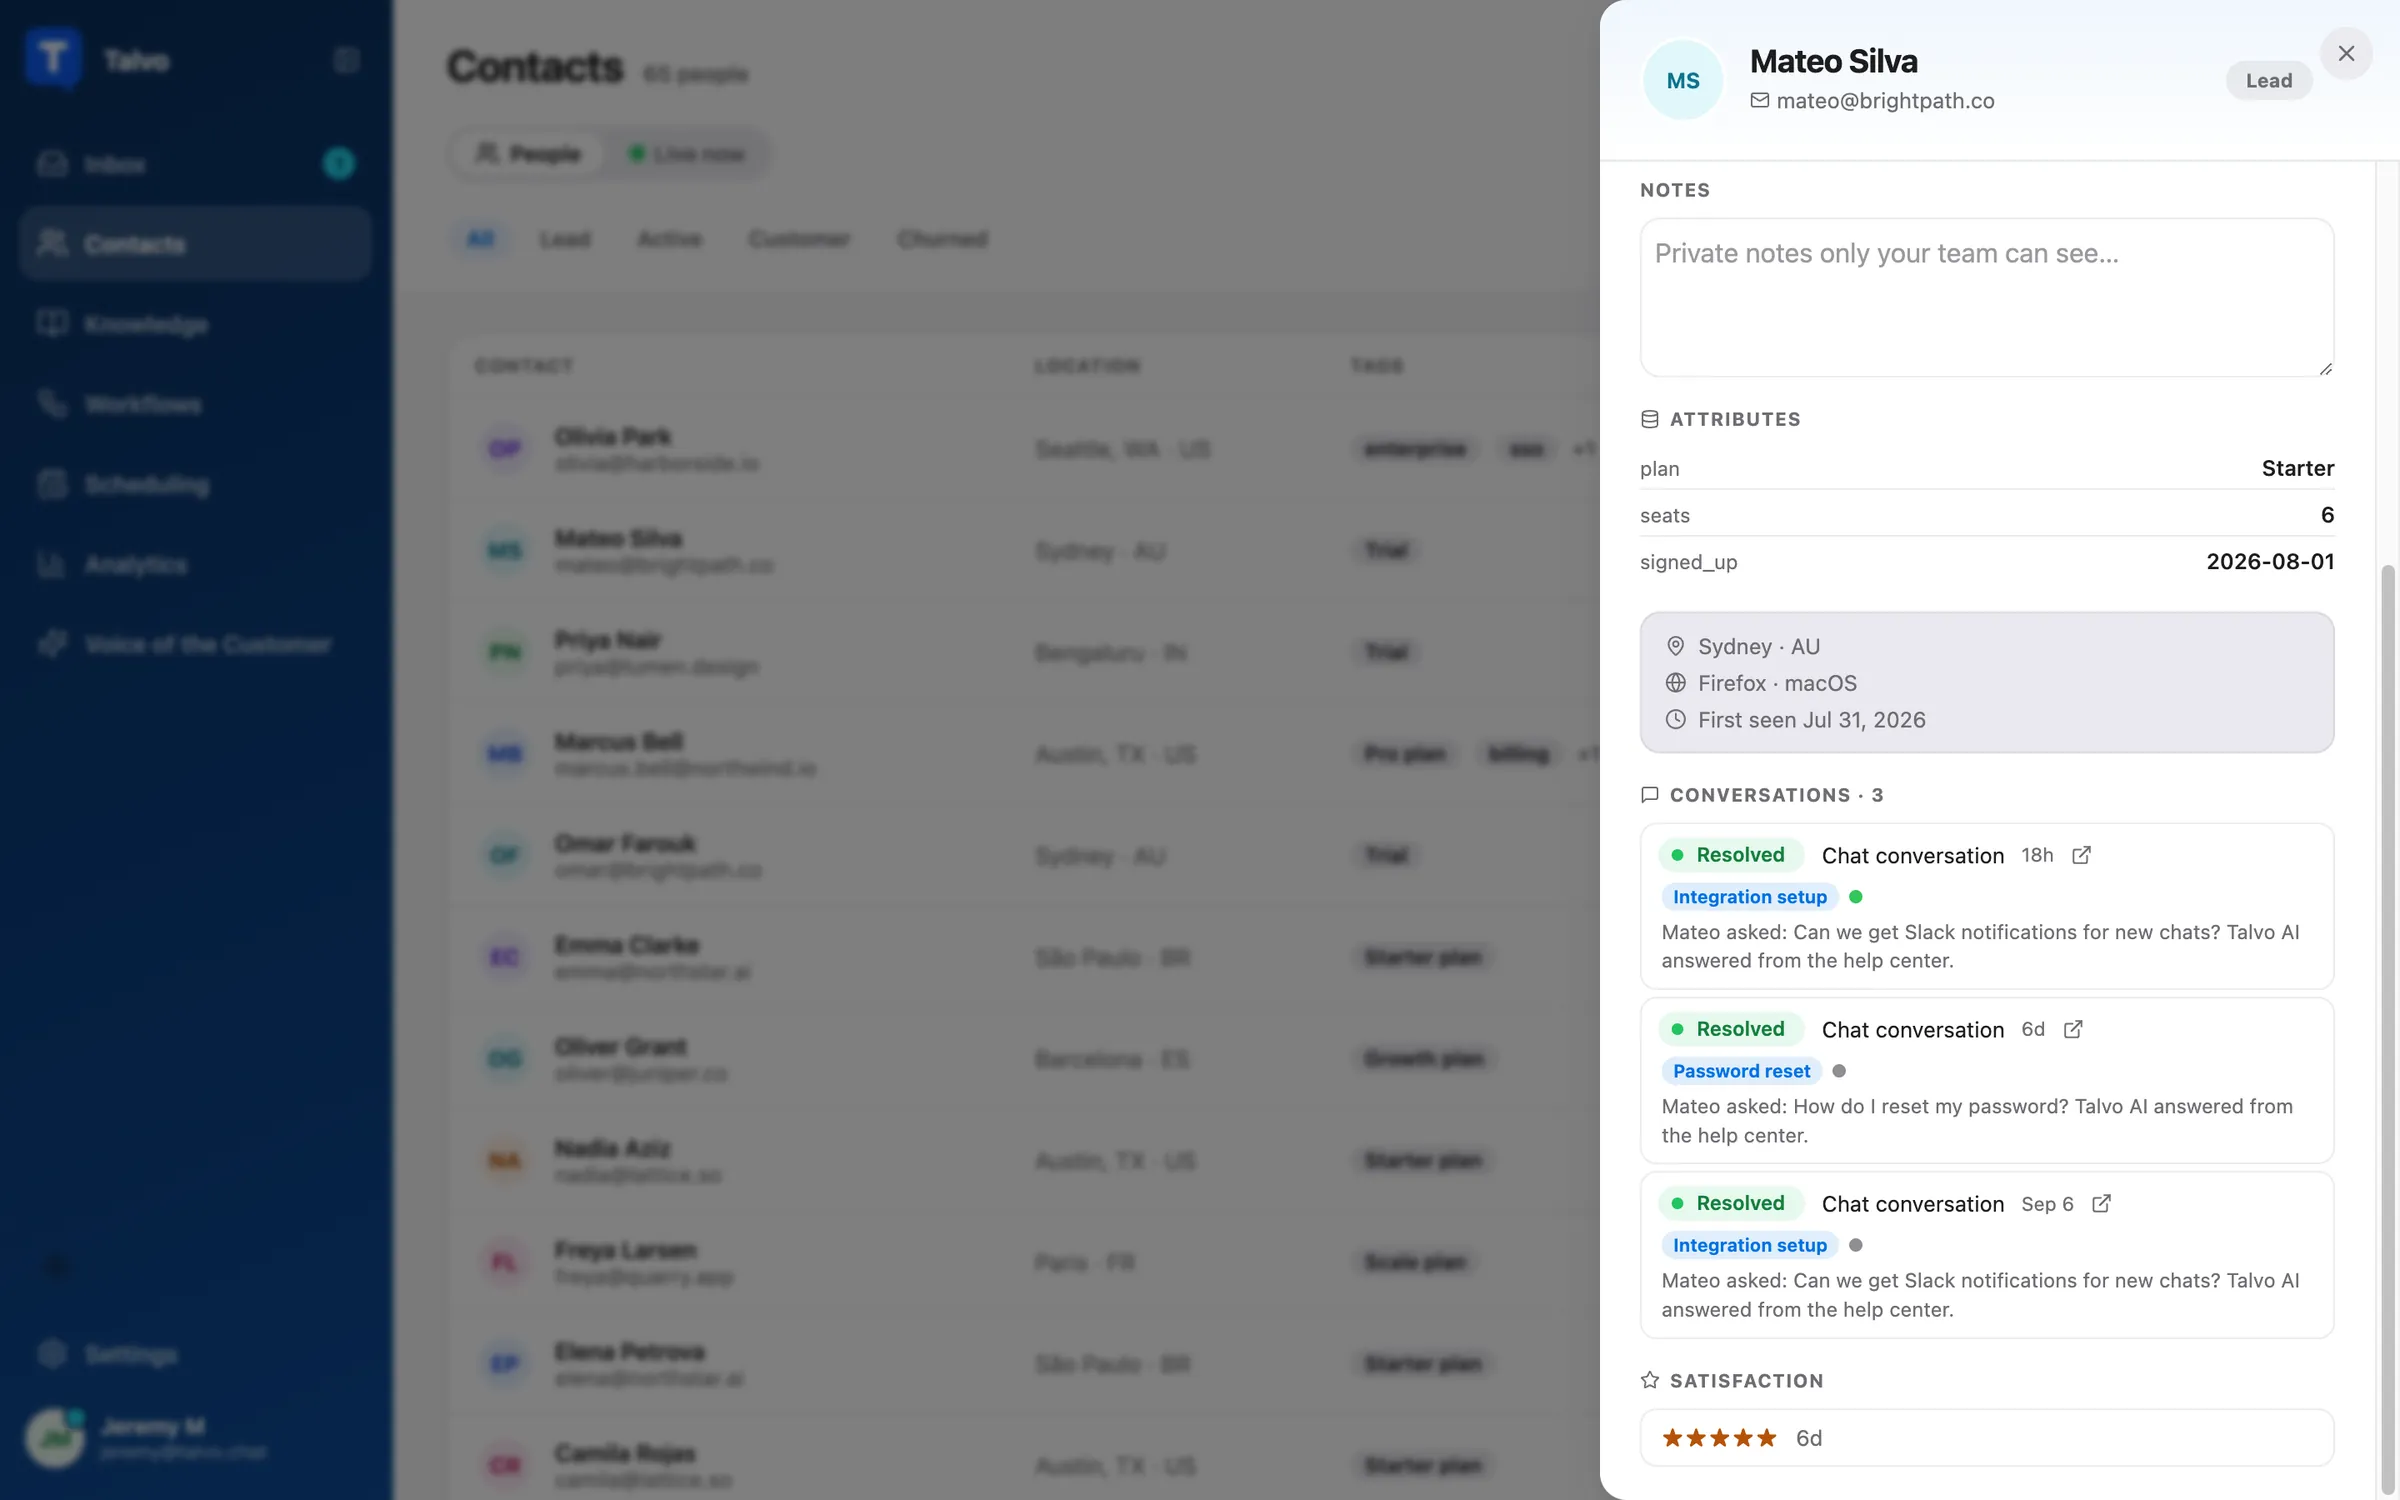Open Freya Larsen contact row
This screenshot has height=1500, width=2400.
[1025, 1262]
